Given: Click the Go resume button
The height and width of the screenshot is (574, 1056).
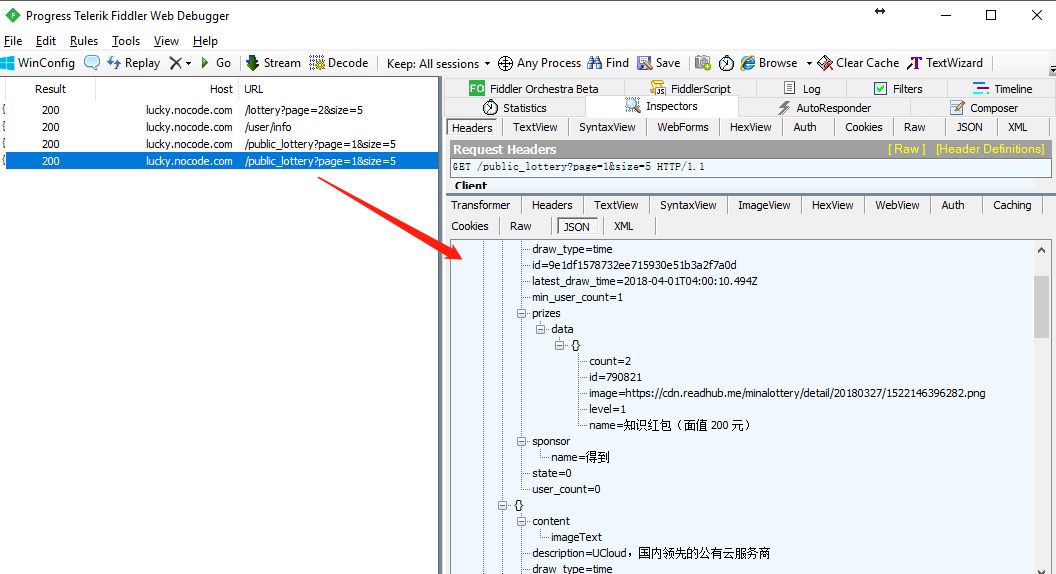Looking at the screenshot, I should pos(216,63).
